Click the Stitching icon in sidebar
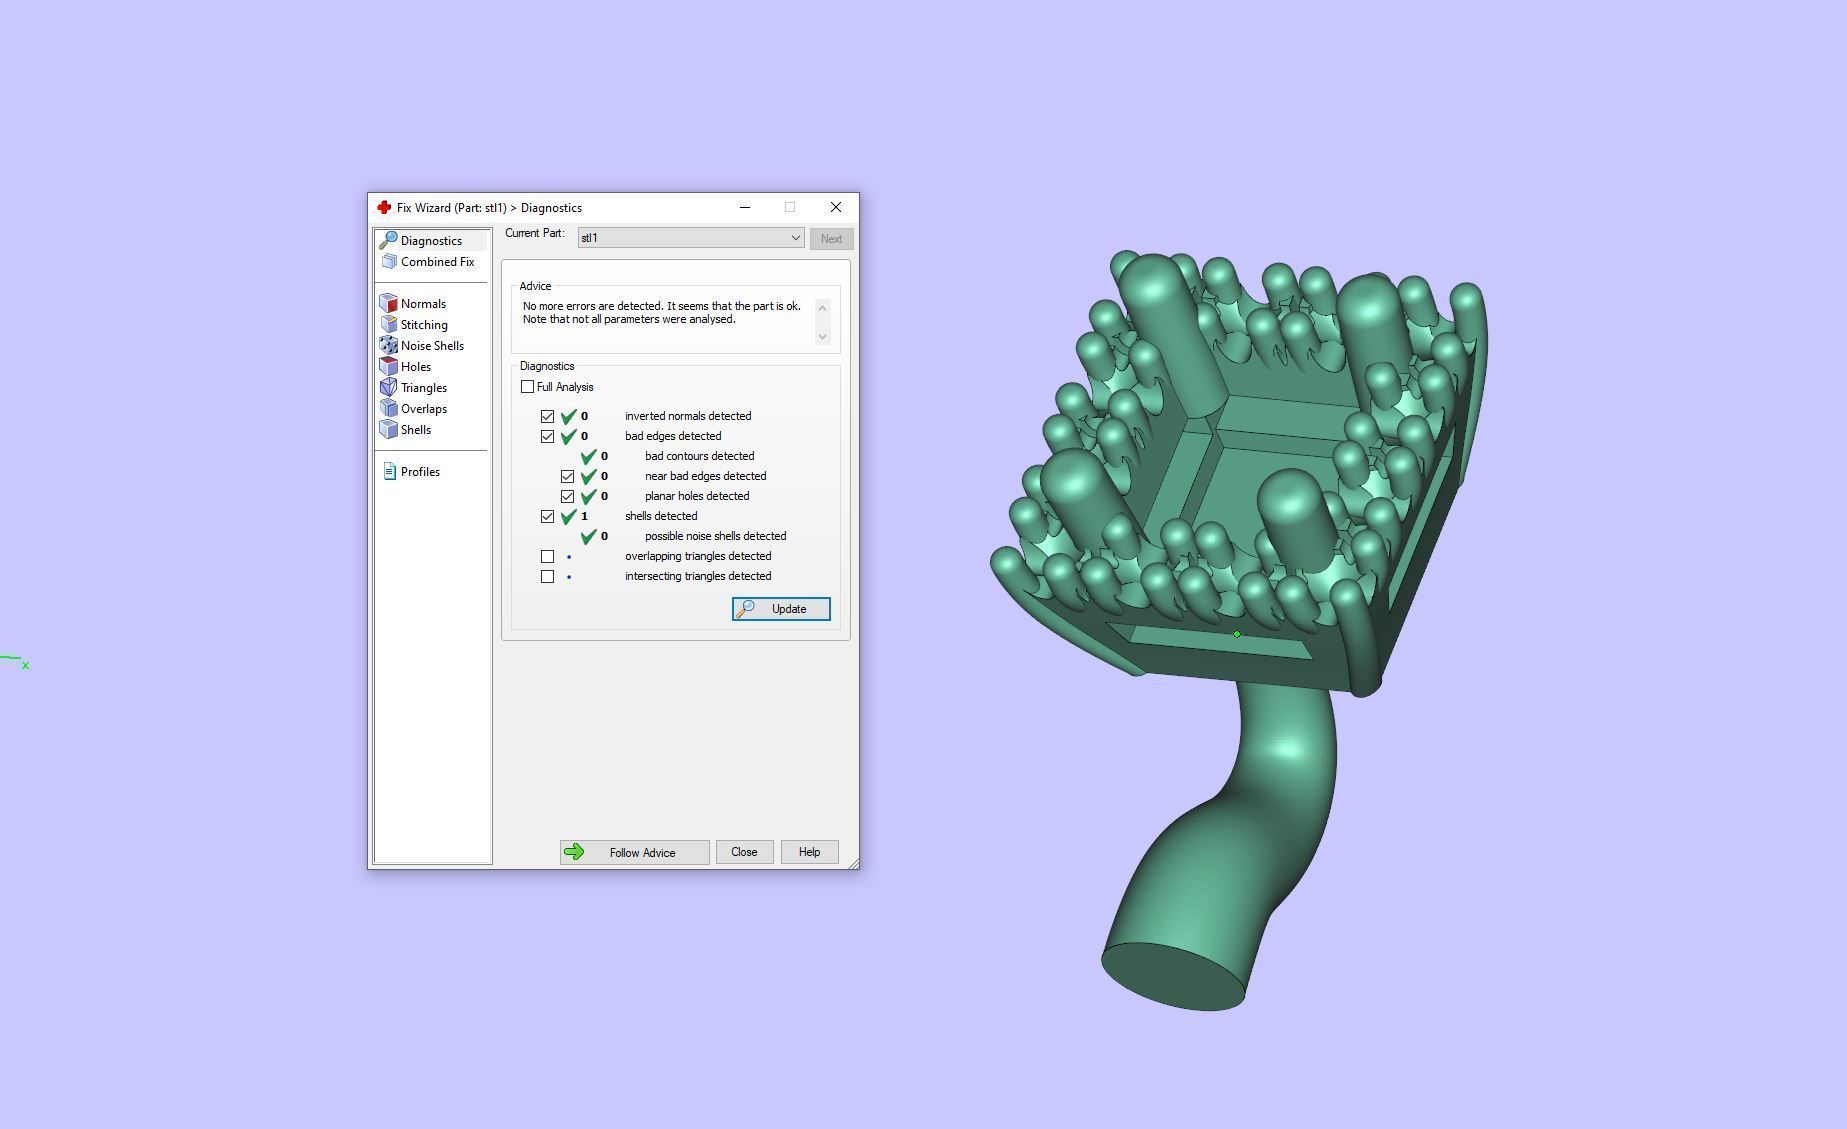Viewport: 1847px width, 1129px height. [x=389, y=325]
